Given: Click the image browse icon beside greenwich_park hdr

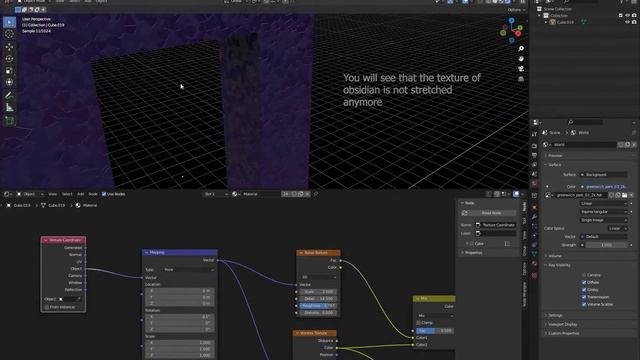Looking at the screenshot, I should [549, 195].
